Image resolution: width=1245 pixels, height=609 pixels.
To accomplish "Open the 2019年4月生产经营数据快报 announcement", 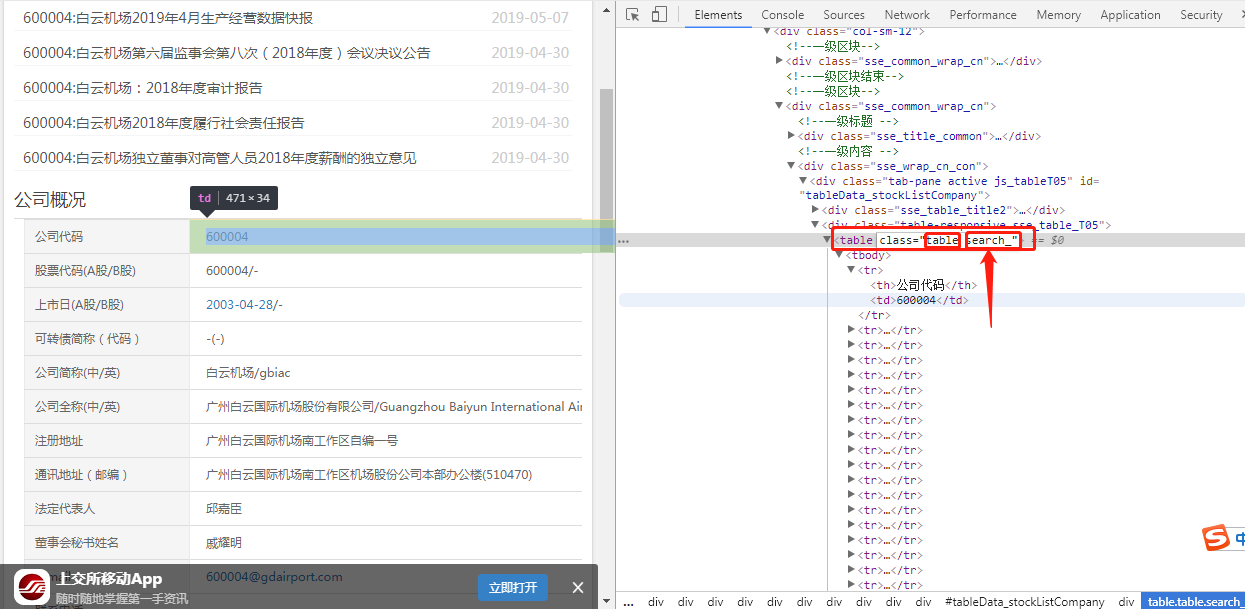I will point(168,18).
